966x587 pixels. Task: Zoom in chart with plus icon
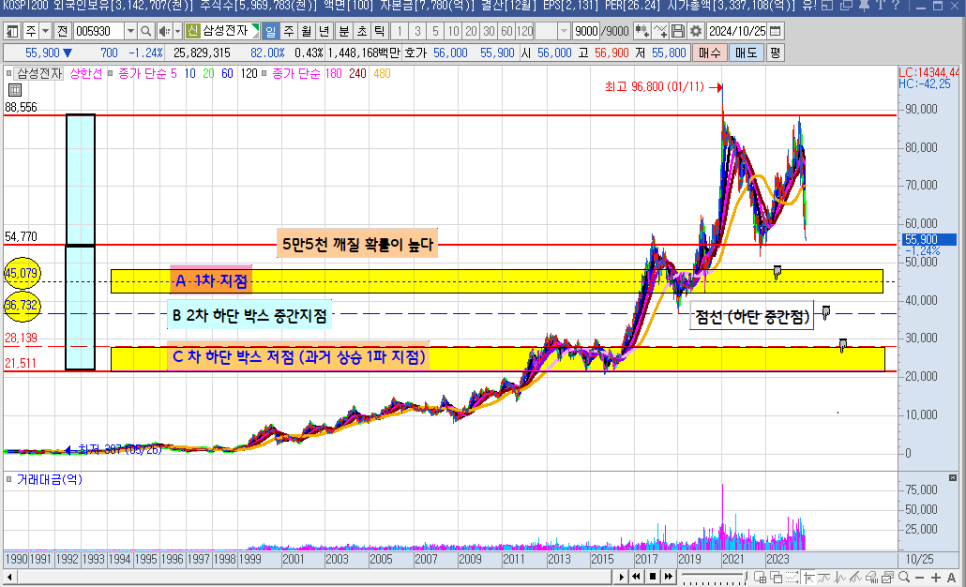936,577
